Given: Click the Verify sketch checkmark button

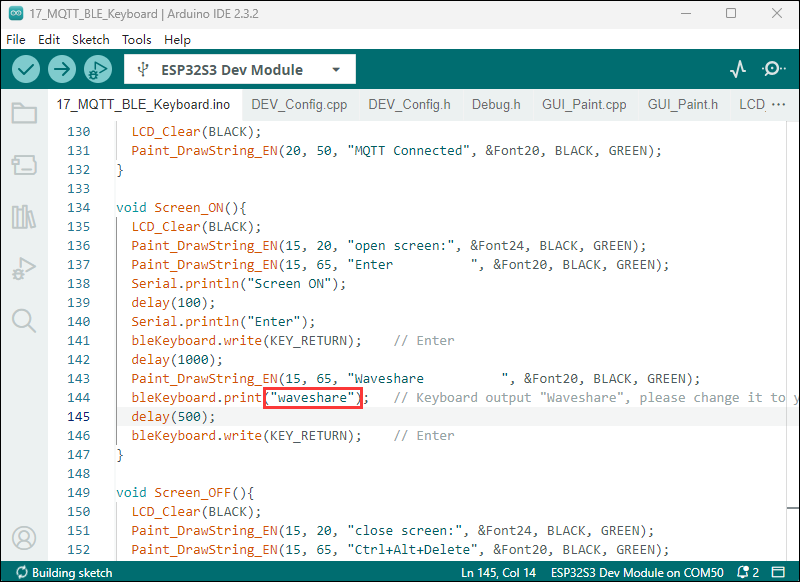Looking at the screenshot, I should coord(26,69).
